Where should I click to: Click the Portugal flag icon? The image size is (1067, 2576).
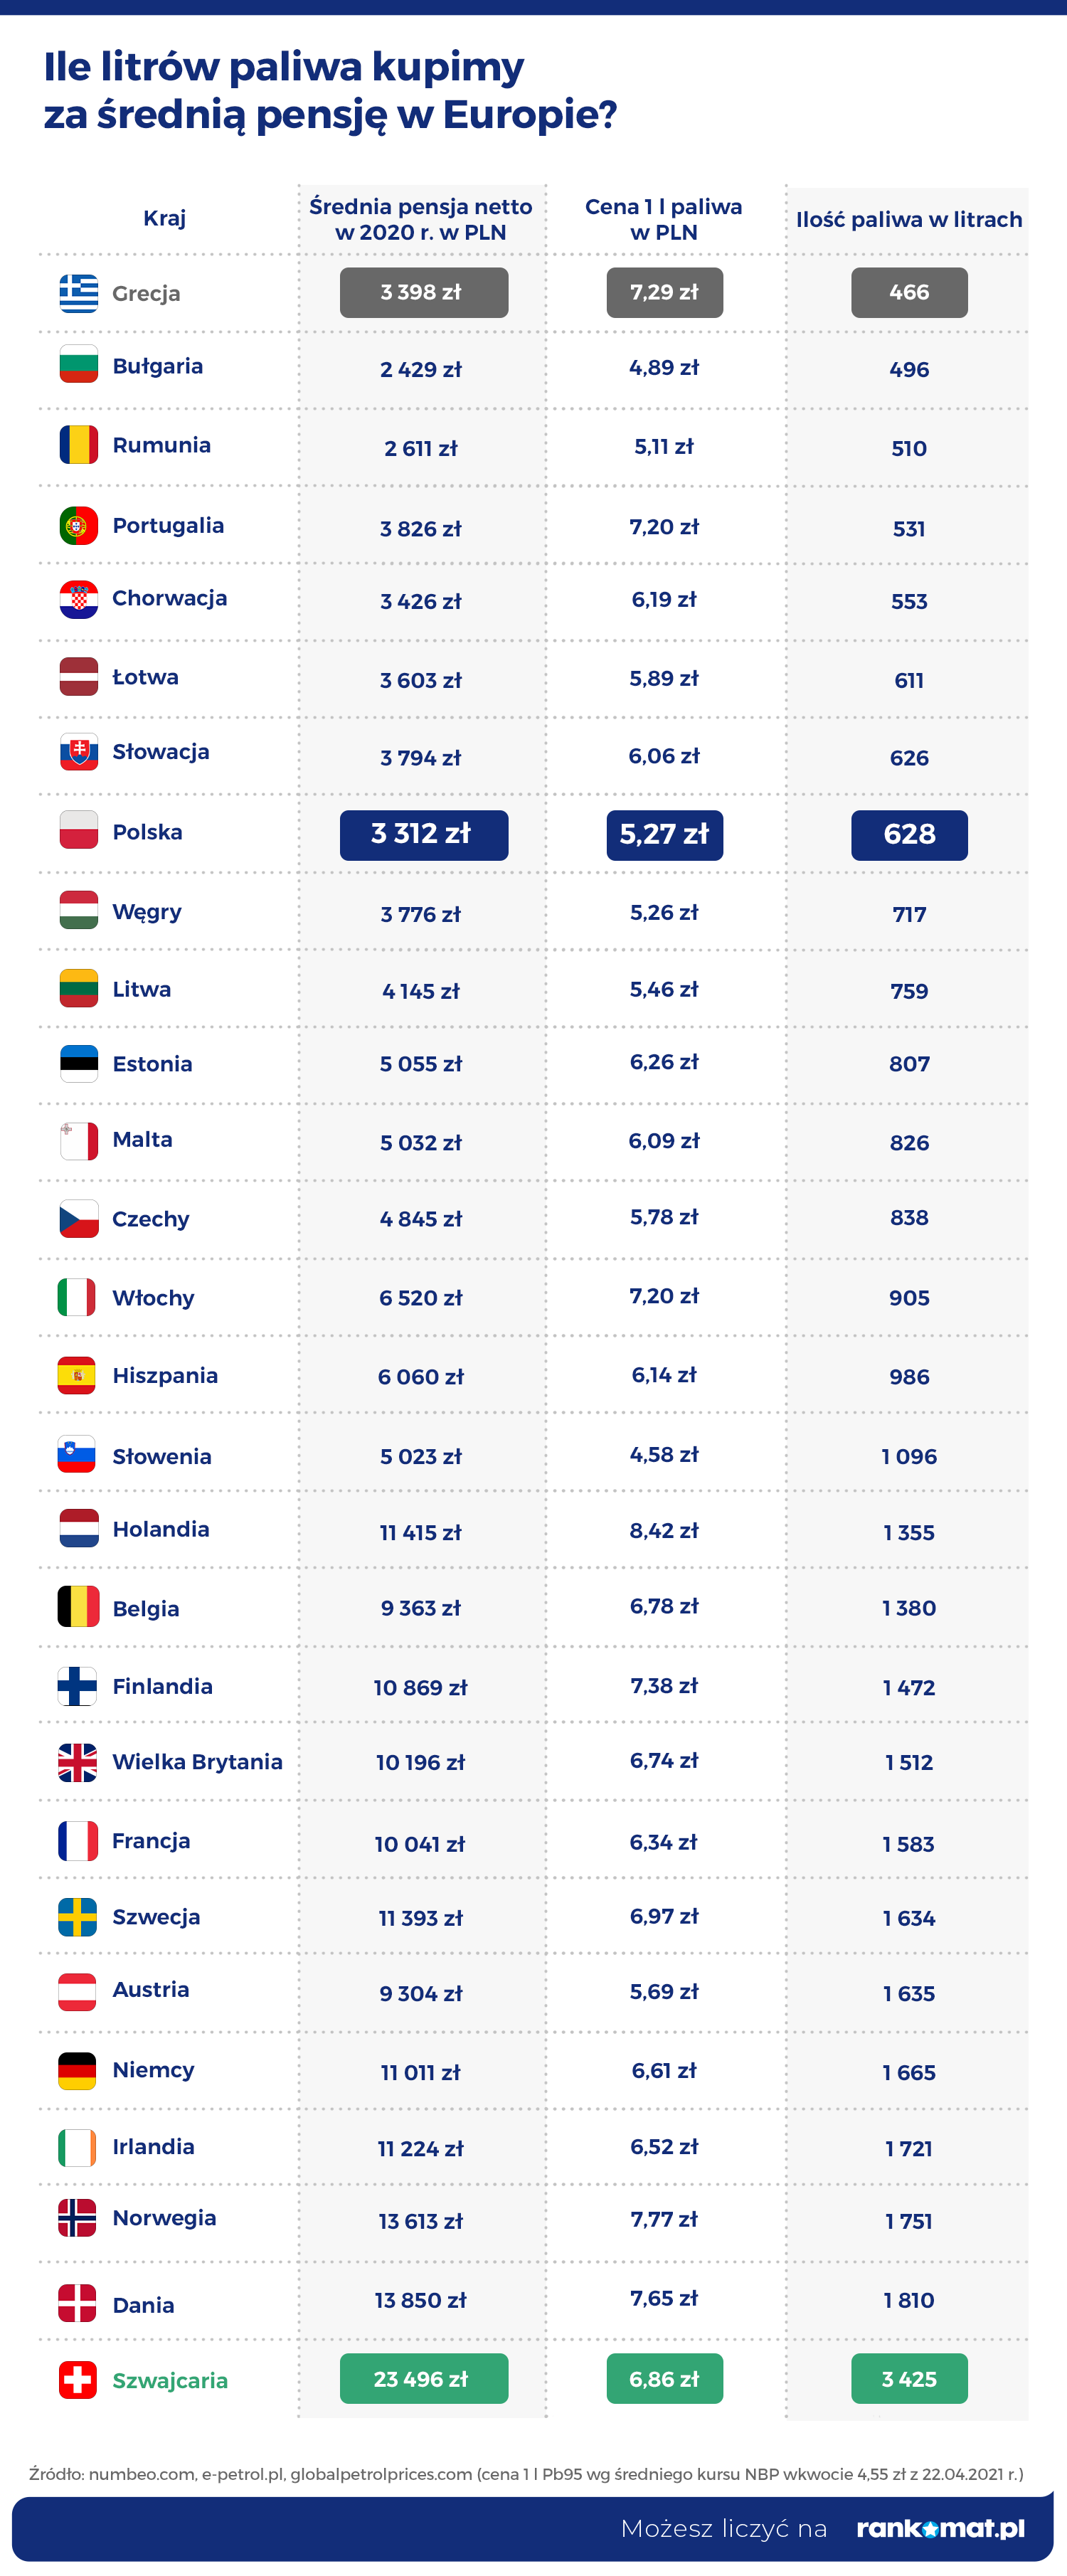(x=78, y=525)
